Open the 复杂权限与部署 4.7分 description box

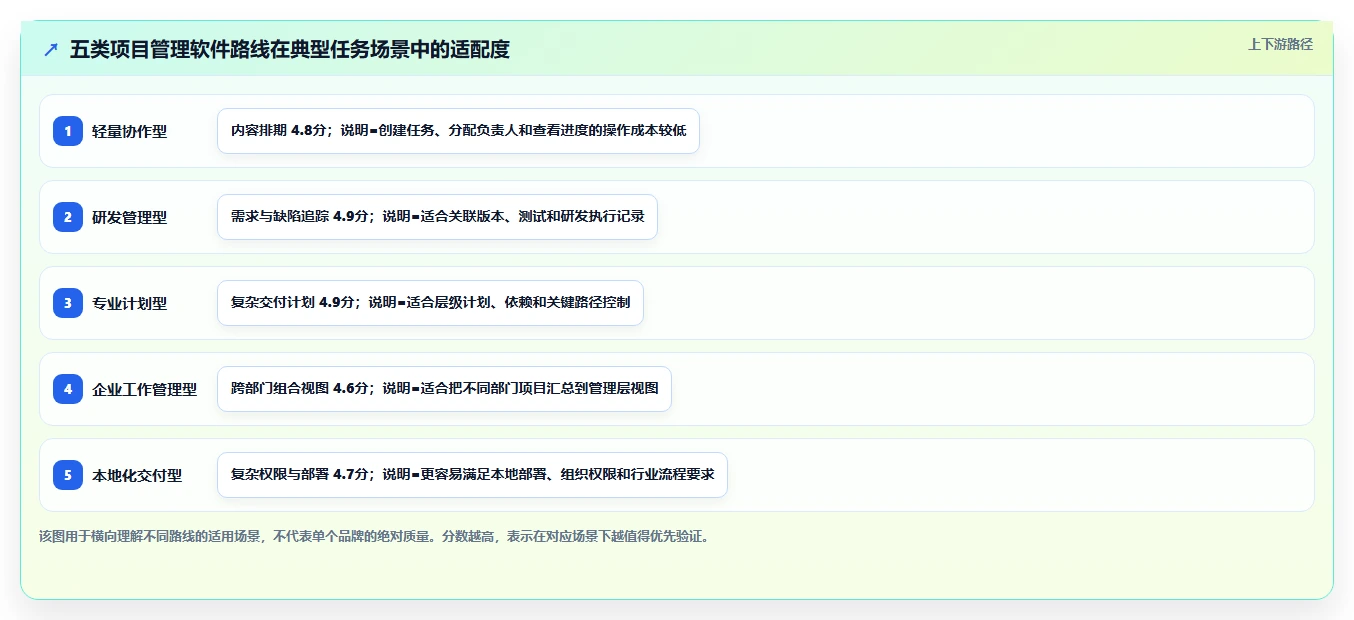pyautogui.click(x=472, y=475)
